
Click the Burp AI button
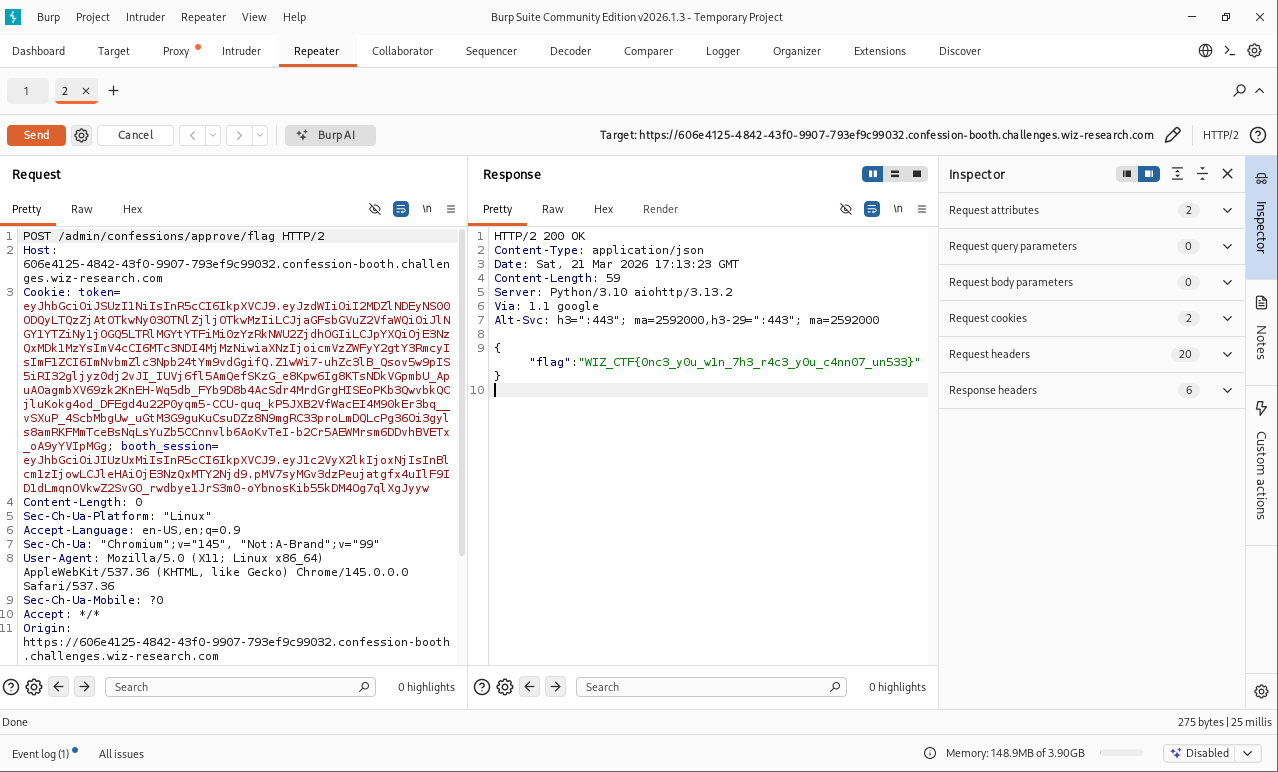click(x=330, y=135)
